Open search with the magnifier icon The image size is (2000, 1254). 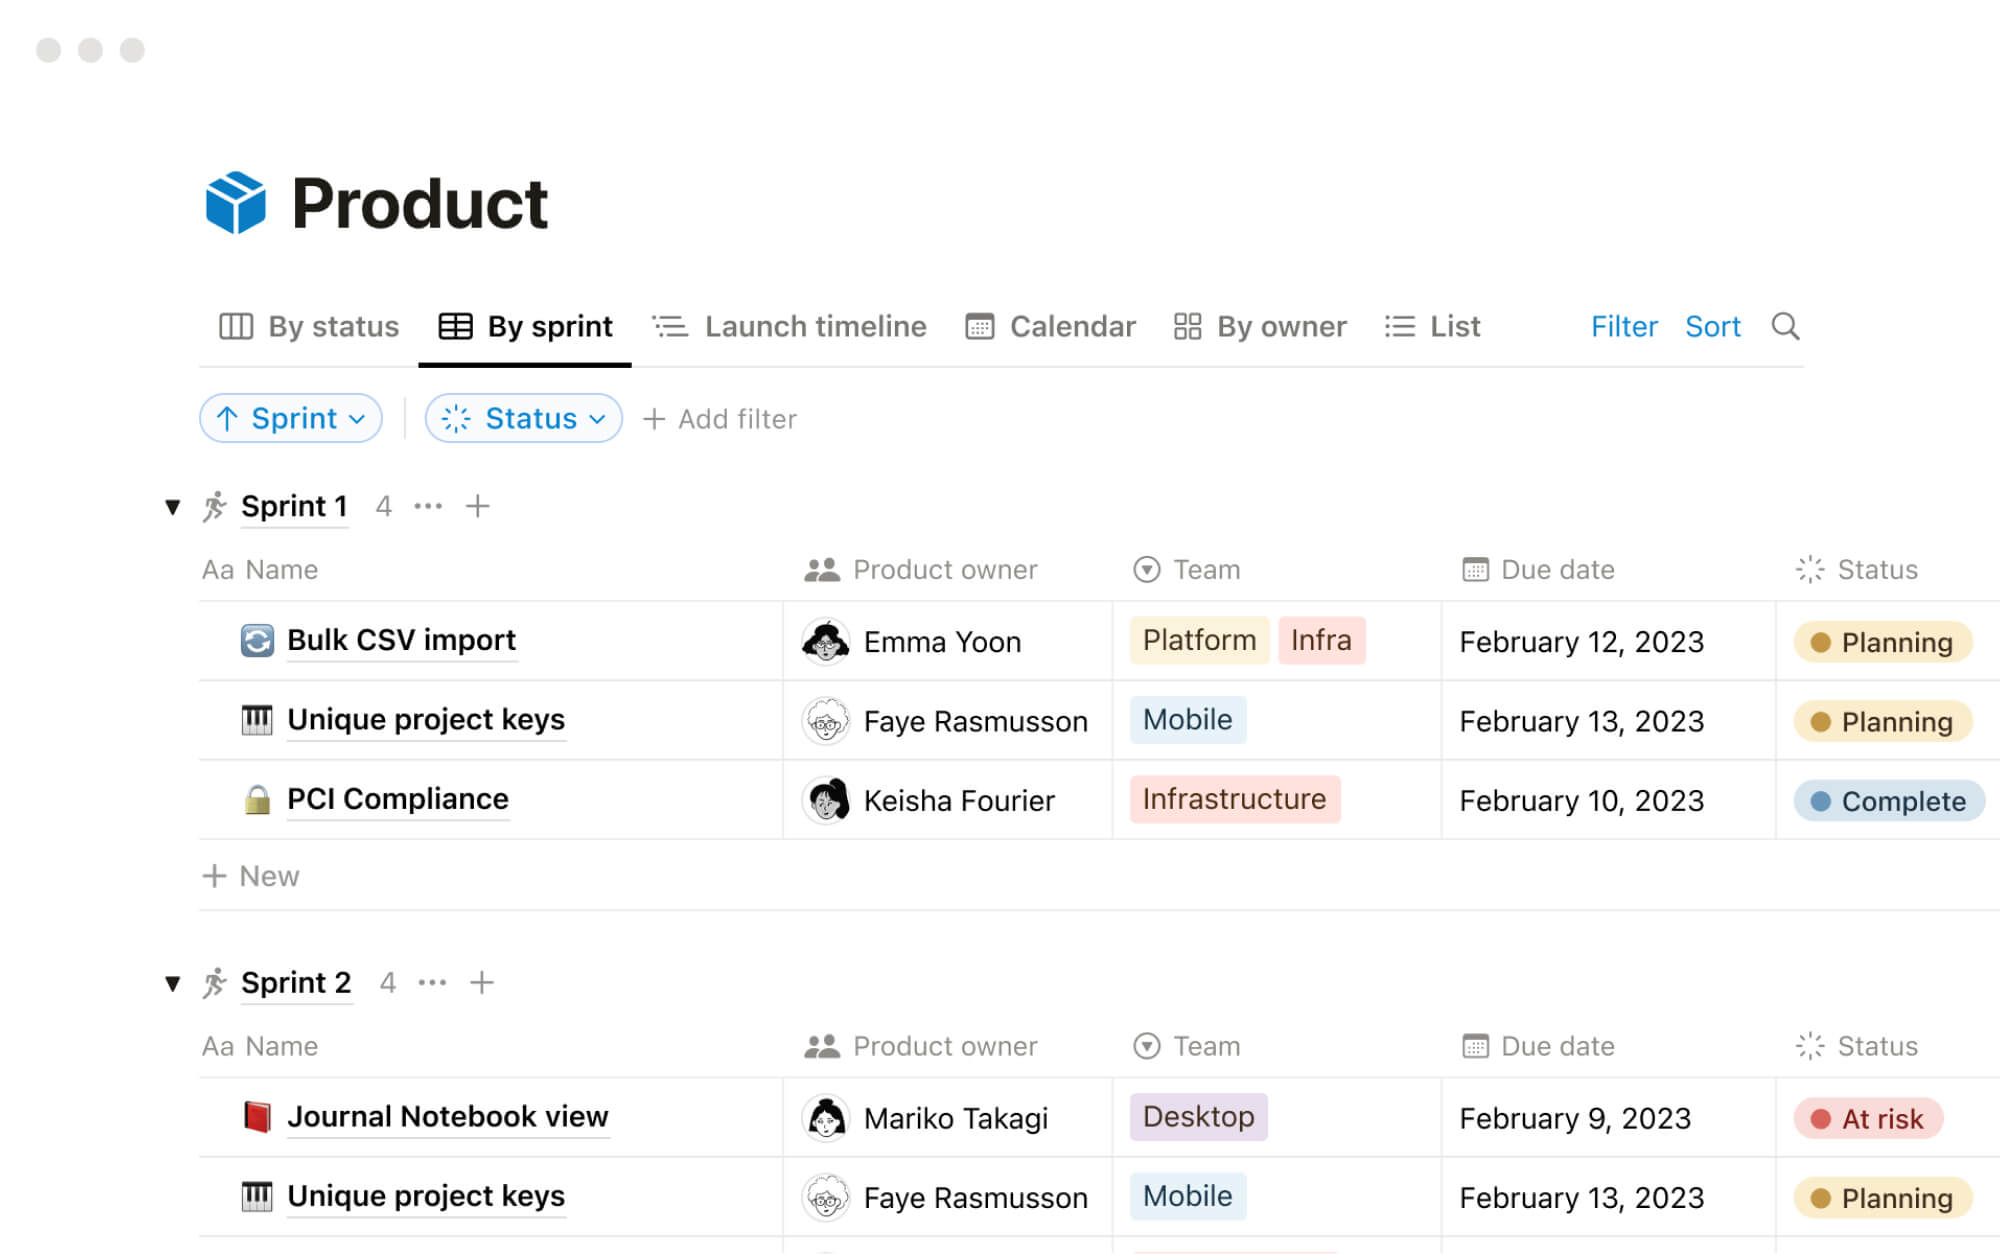tap(1786, 326)
